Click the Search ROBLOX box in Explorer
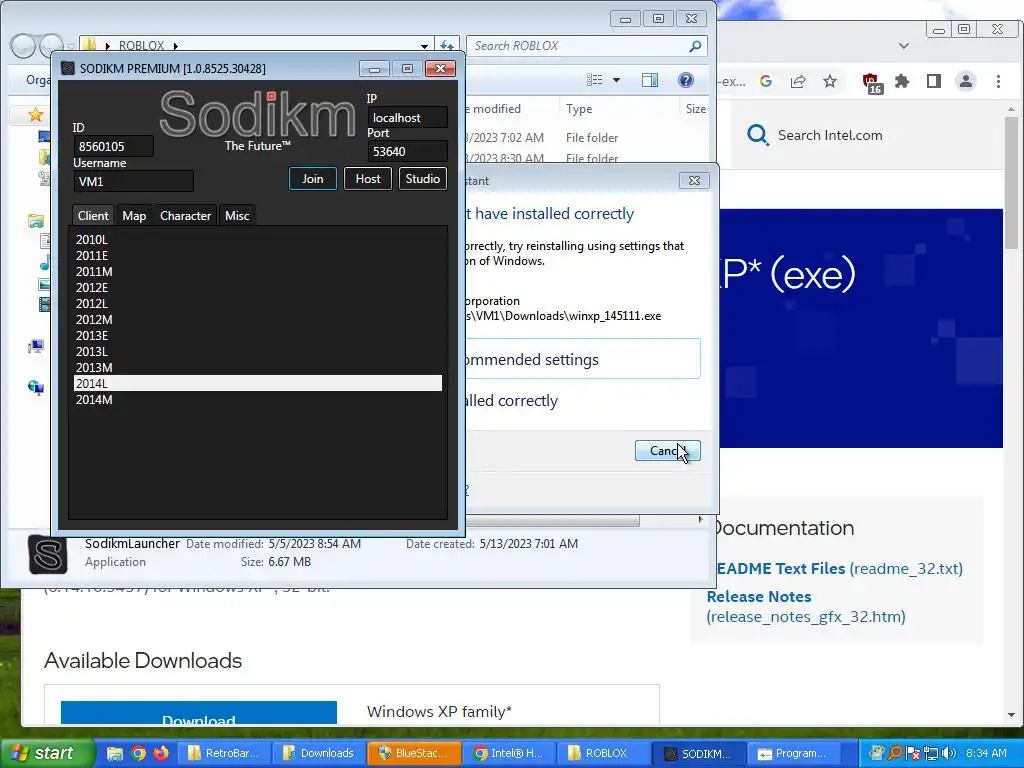1024x768 pixels. (586, 46)
